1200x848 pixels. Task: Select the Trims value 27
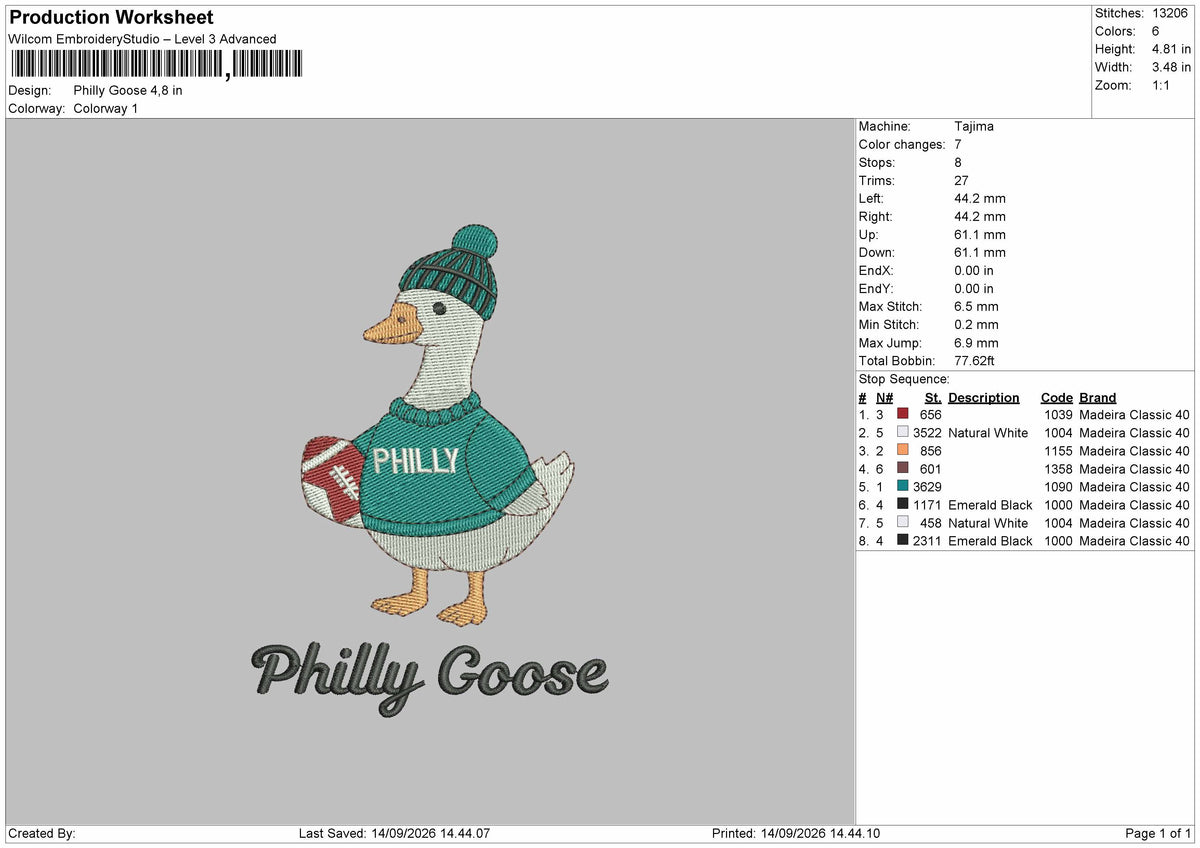962,181
